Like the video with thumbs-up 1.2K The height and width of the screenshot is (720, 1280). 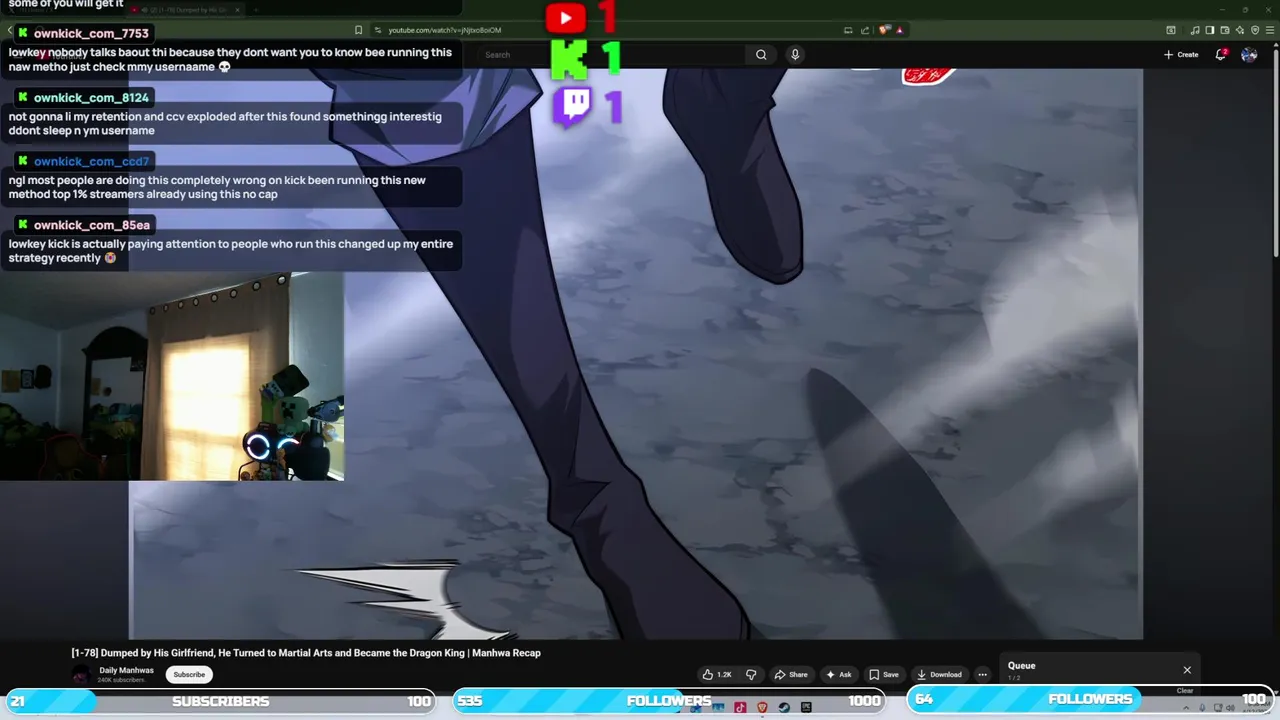(x=717, y=674)
